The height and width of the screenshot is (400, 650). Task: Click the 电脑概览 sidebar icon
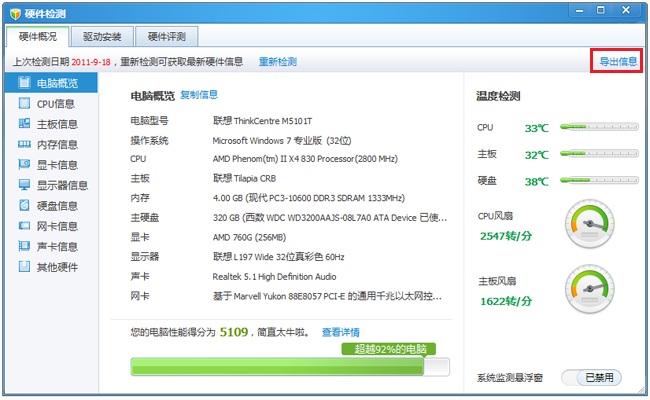pyautogui.click(x=24, y=82)
